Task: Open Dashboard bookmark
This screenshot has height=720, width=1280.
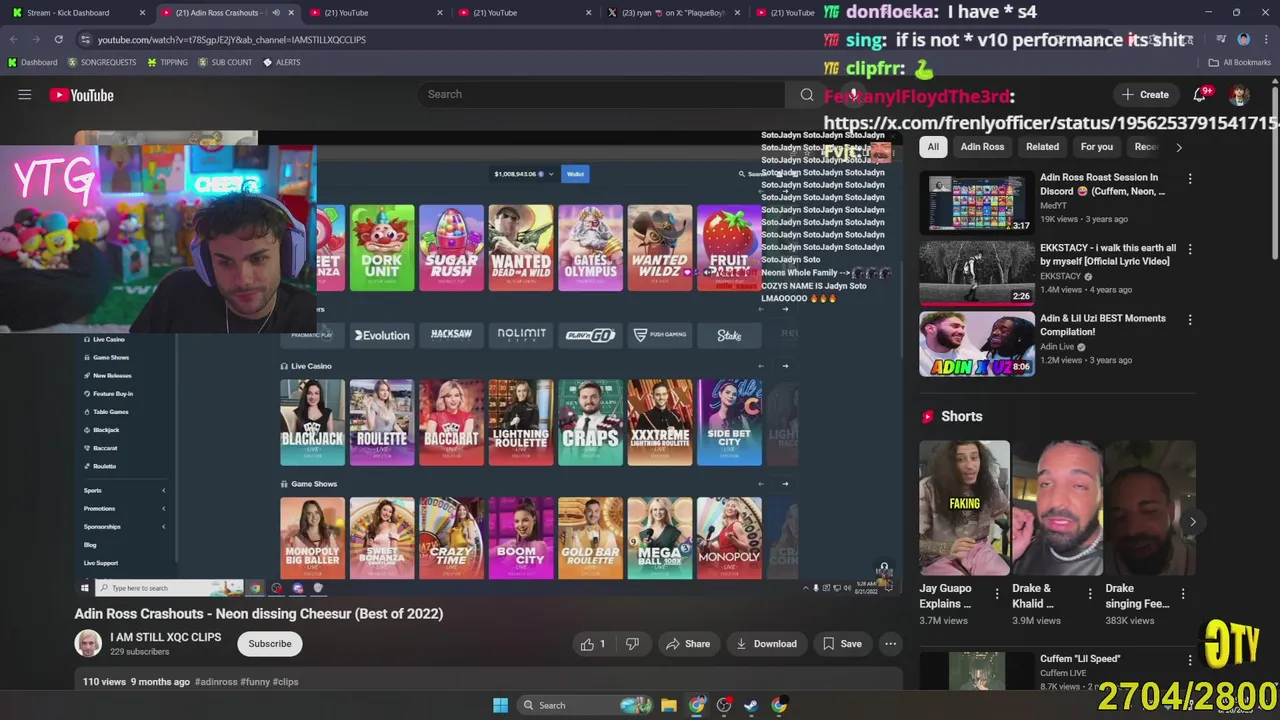Action: 32,62
